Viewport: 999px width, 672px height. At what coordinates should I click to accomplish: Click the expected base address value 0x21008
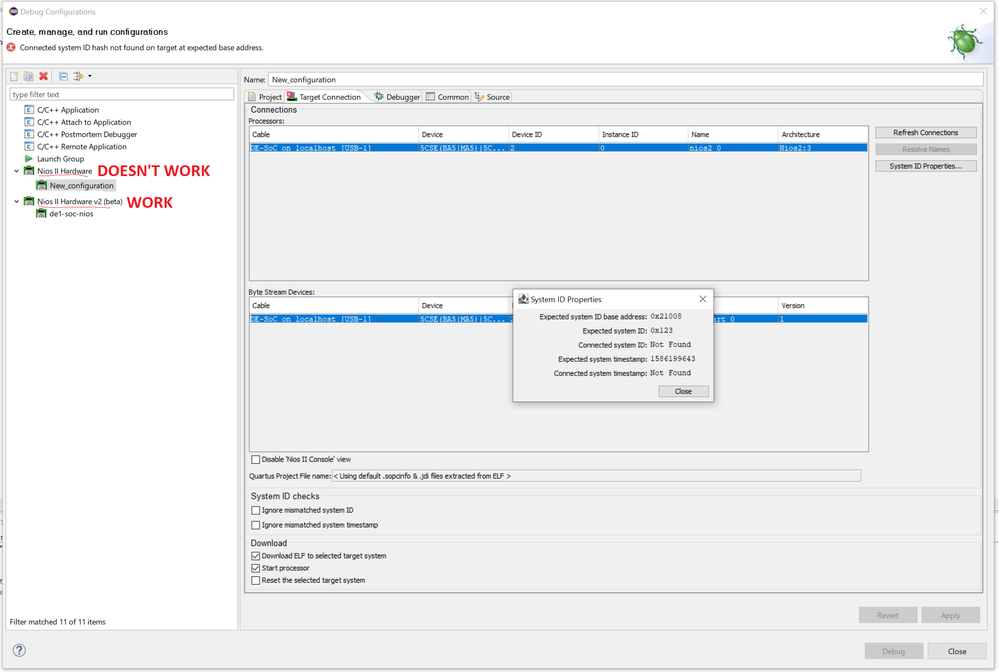[666, 316]
